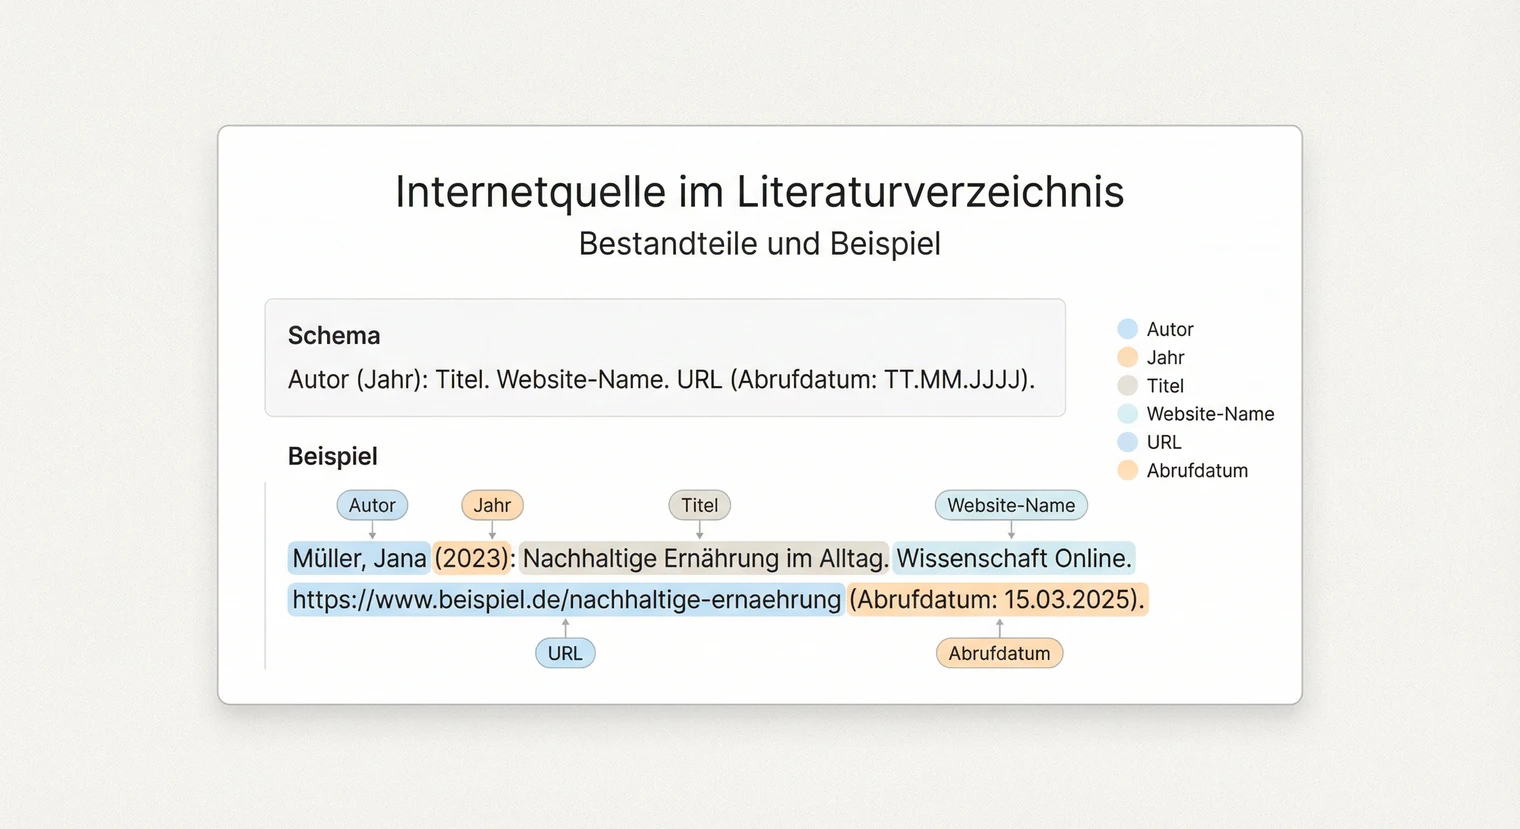Click the URL label pill below the example
1520x829 pixels.
tap(565, 652)
